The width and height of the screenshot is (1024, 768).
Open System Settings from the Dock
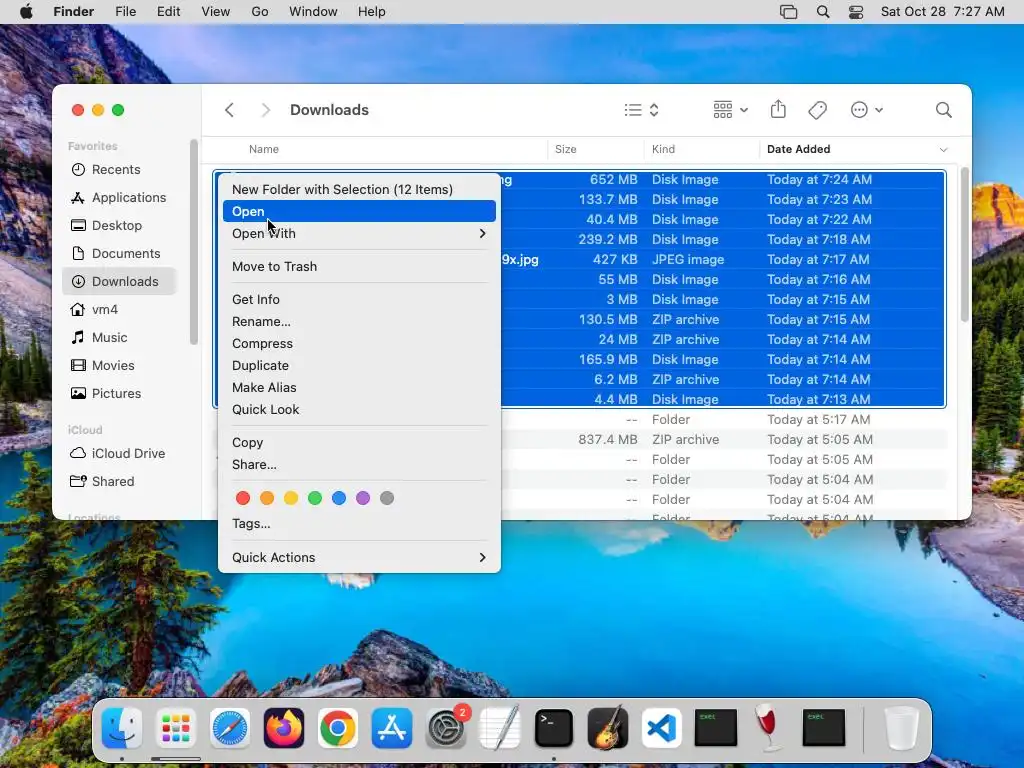click(446, 728)
